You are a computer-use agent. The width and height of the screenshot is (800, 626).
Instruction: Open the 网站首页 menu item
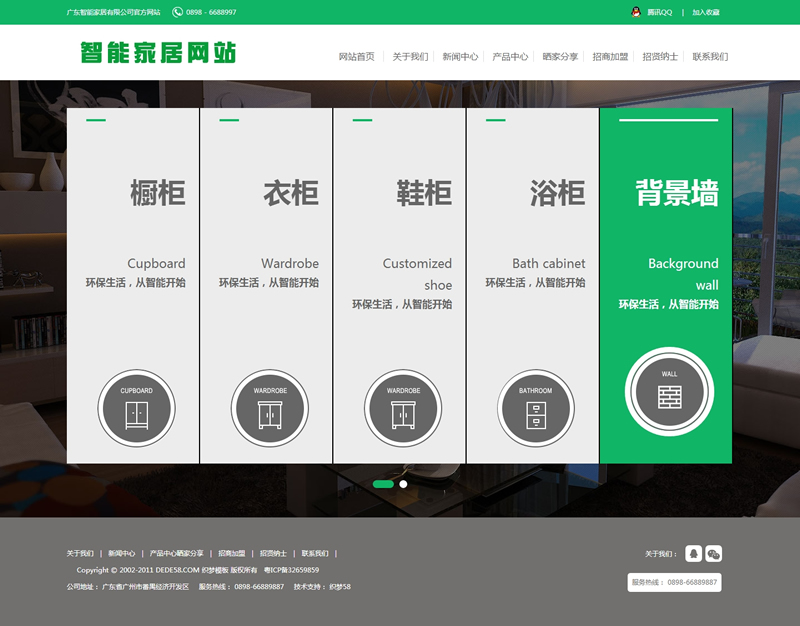click(356, 57)
